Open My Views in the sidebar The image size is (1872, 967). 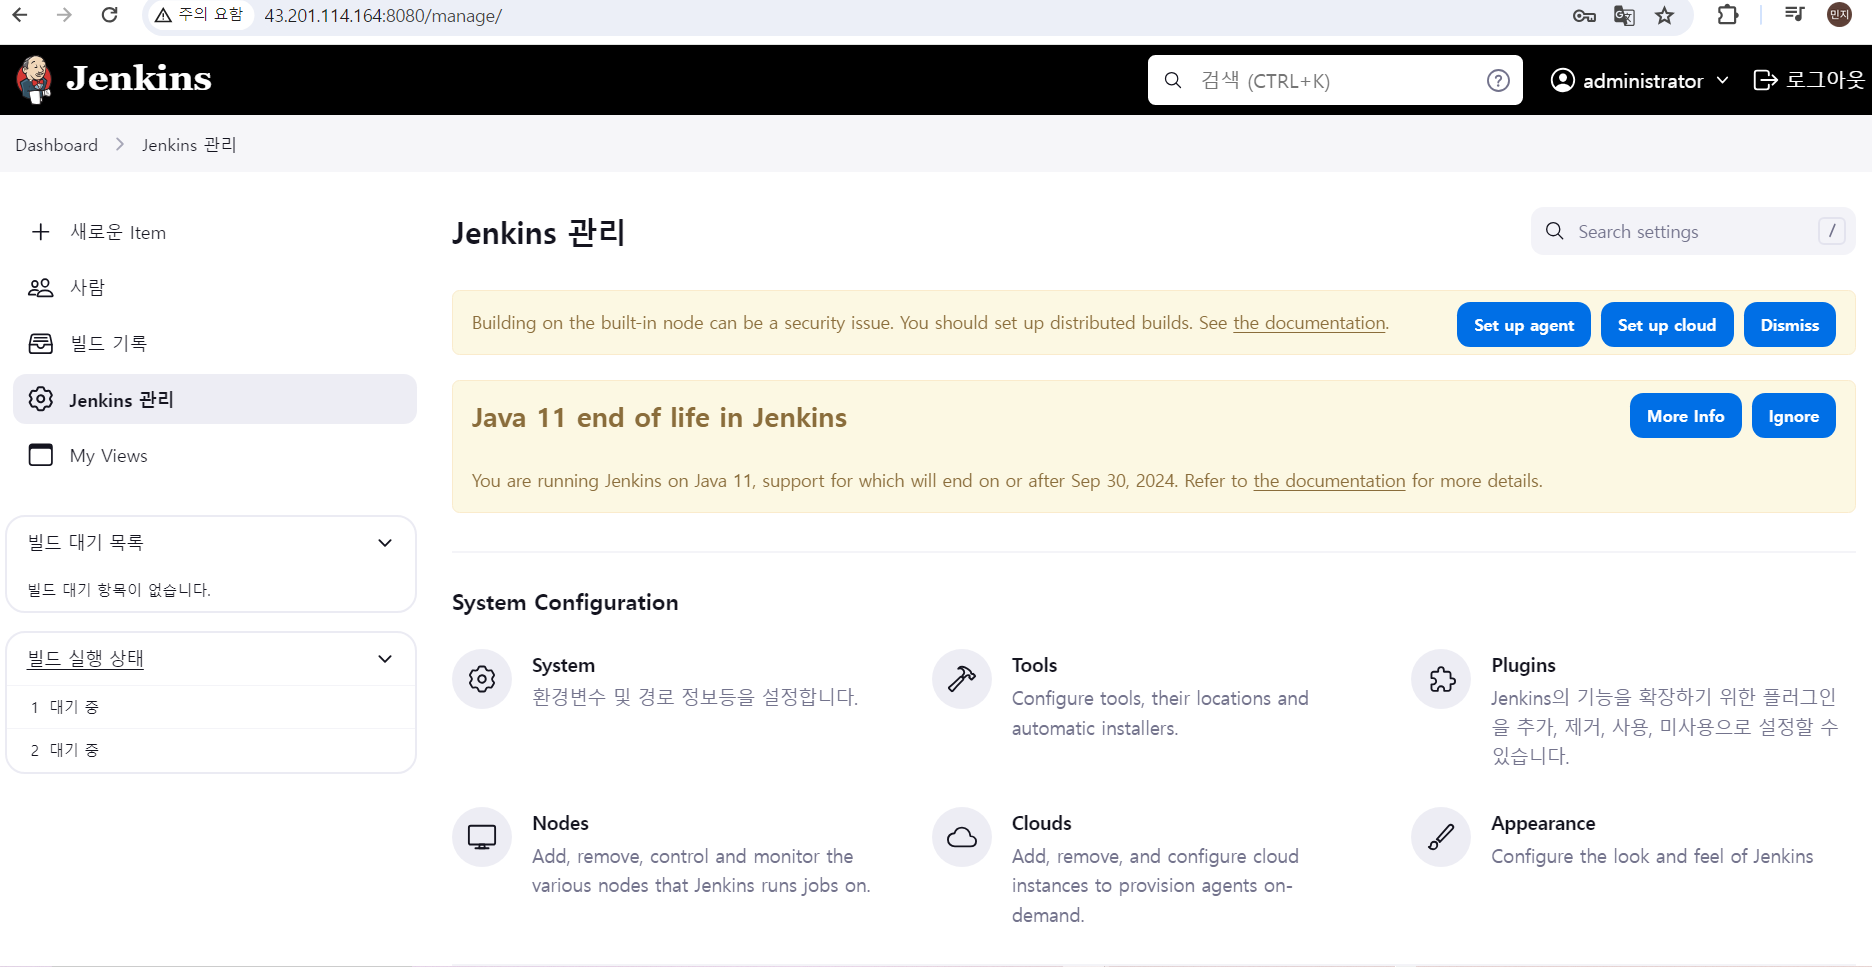215,455
